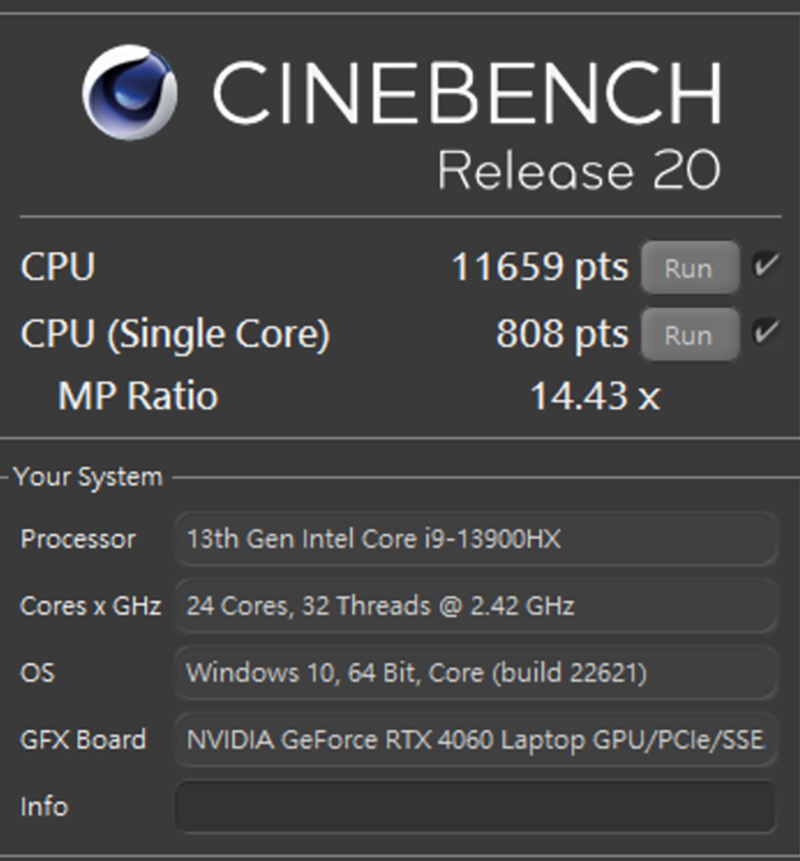Click the Cinebench sphere logo icon
Screen dimensions: 800x861
[x=130, y=92]
